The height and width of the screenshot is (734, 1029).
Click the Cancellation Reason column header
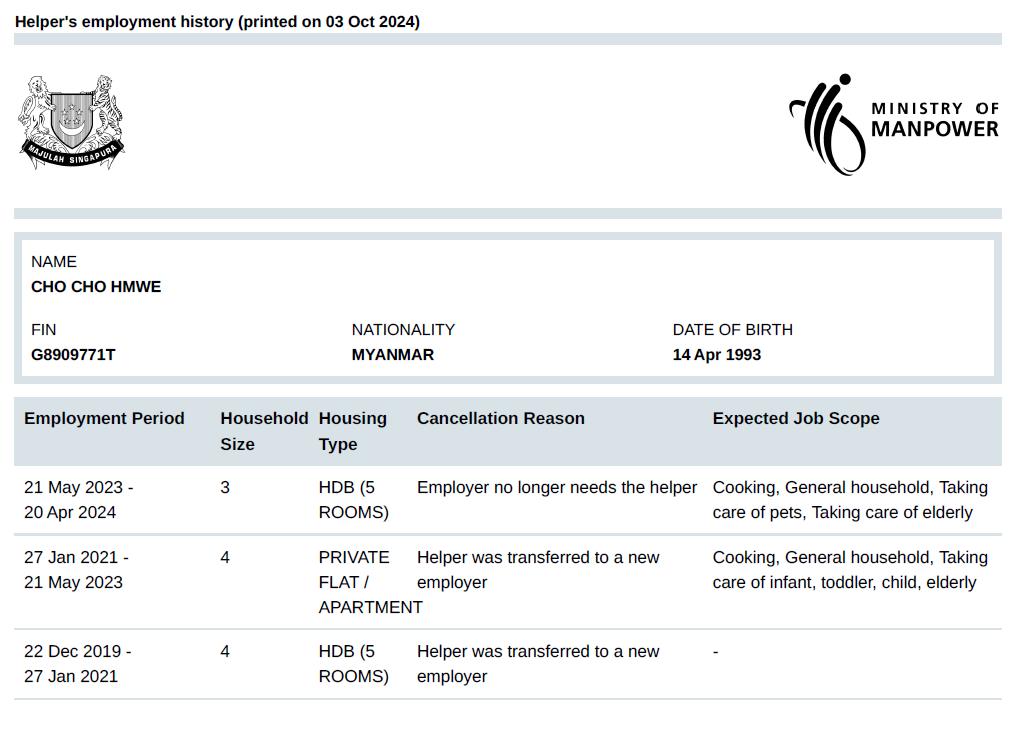tap(500, 419)
